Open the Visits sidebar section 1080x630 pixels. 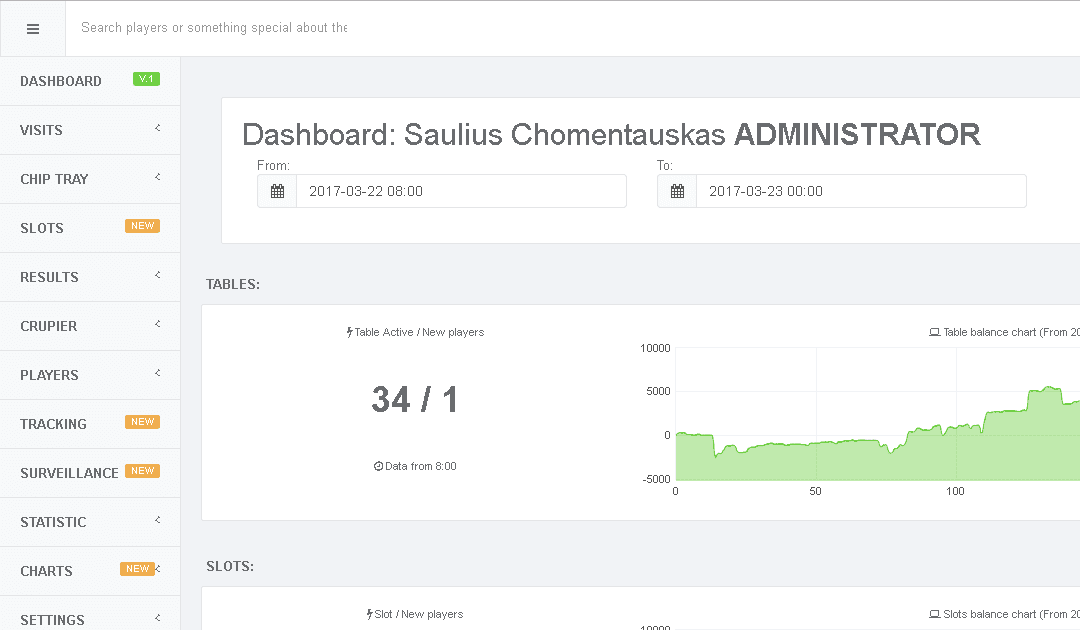pos(90,130)
